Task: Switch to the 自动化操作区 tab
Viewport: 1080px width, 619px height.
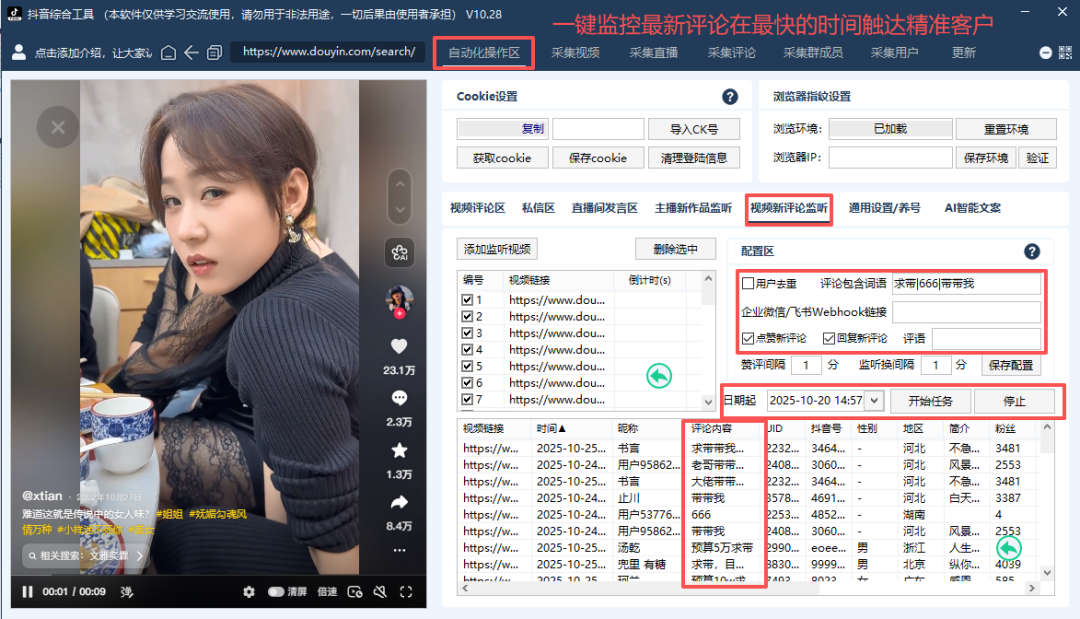Action: click(484, 53)
